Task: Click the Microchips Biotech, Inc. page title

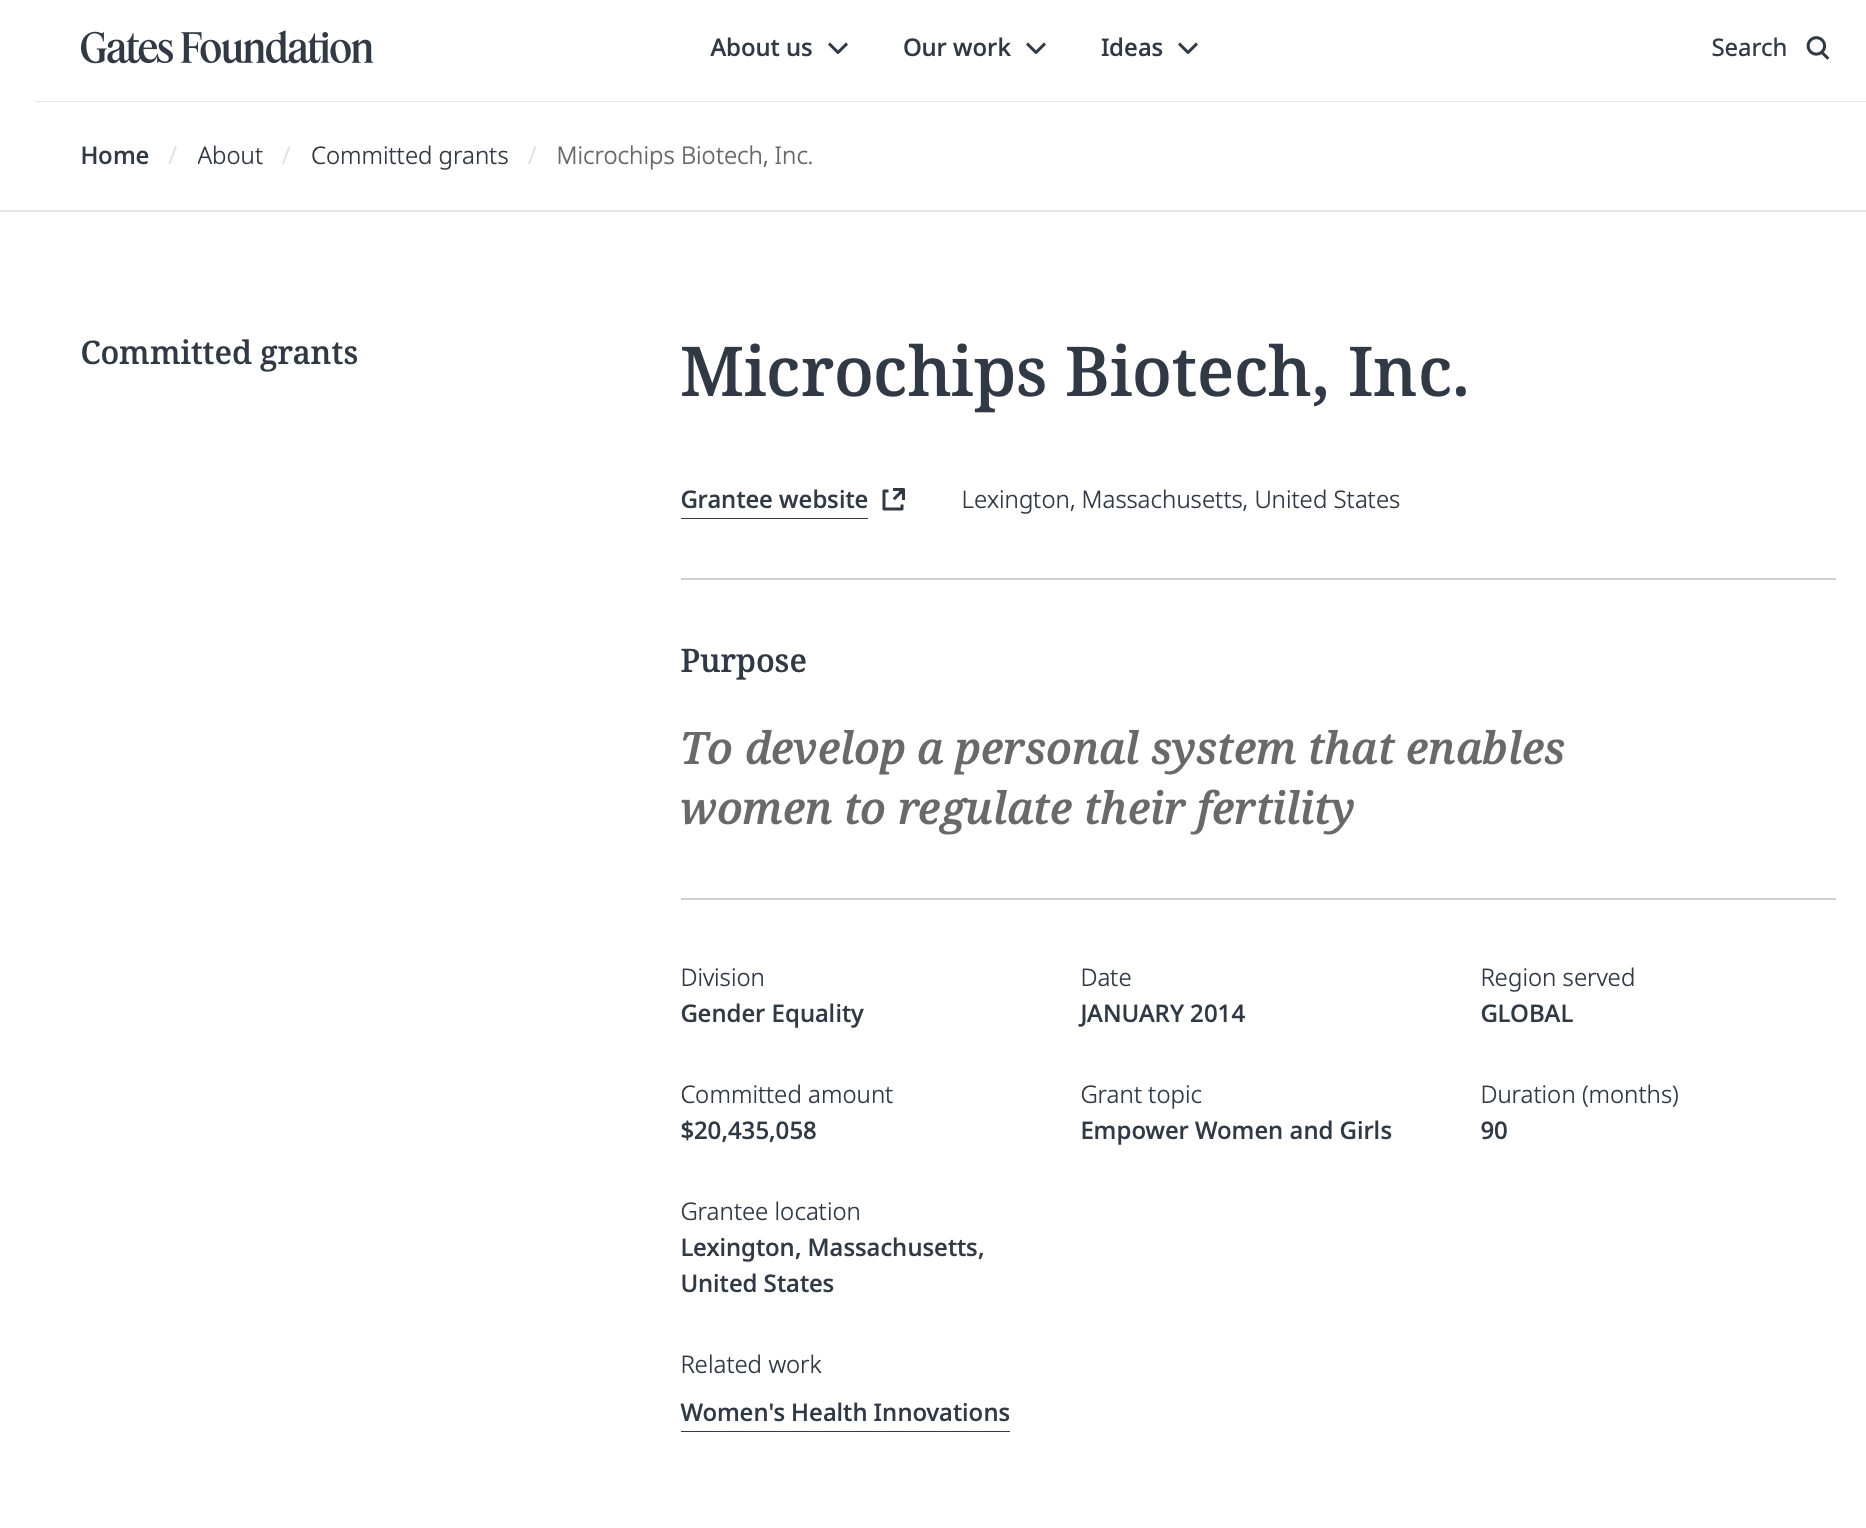Action: [1075, 373]
